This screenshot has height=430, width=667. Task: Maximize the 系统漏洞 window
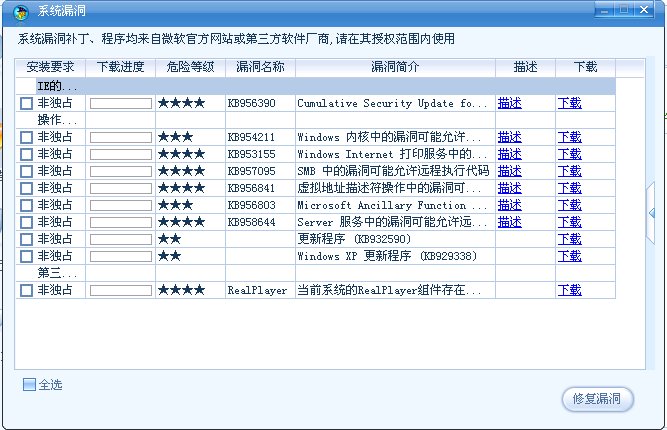[x=624, y=10]
